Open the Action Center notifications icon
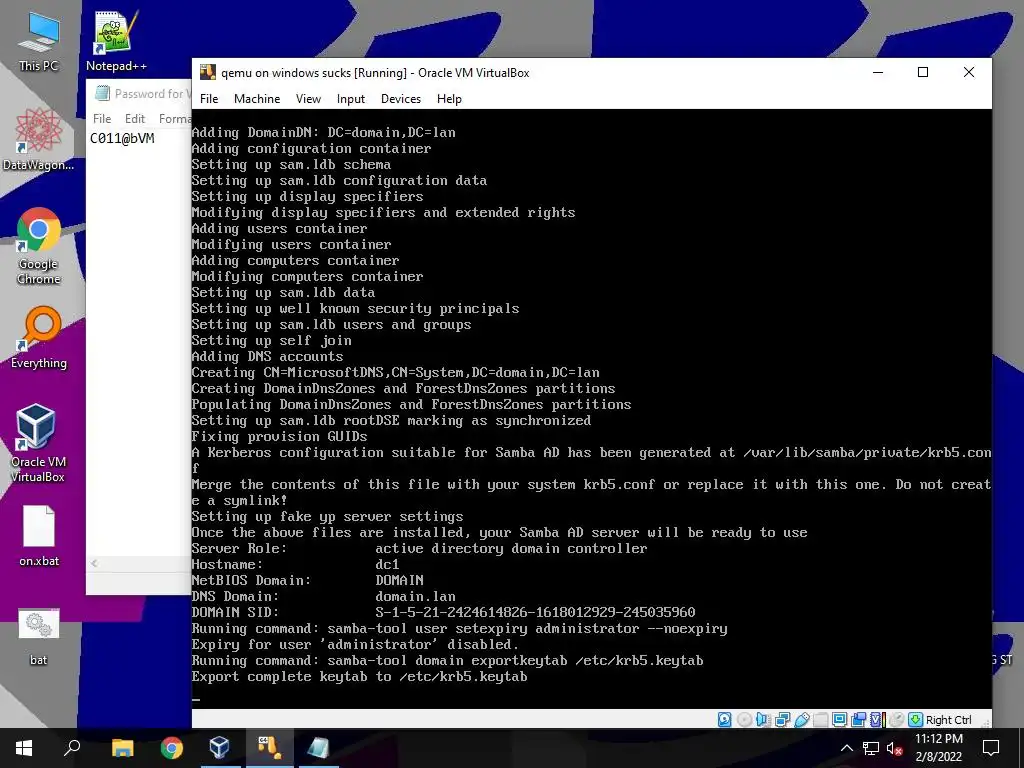This screenshot has width=1024, height=768. tap(991, 748)
